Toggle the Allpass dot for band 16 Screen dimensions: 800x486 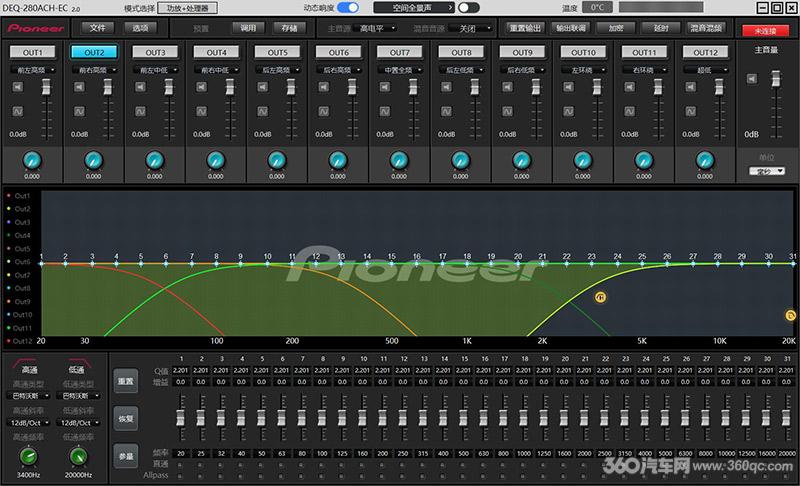[x=483, y=476]
